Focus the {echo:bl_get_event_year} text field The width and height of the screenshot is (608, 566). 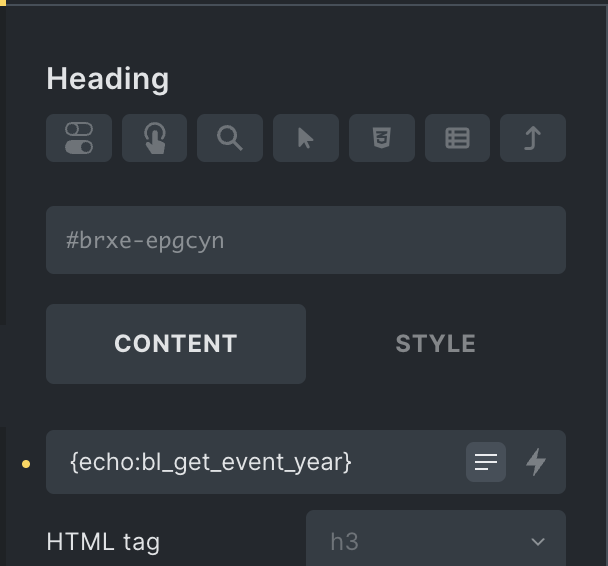250,462
